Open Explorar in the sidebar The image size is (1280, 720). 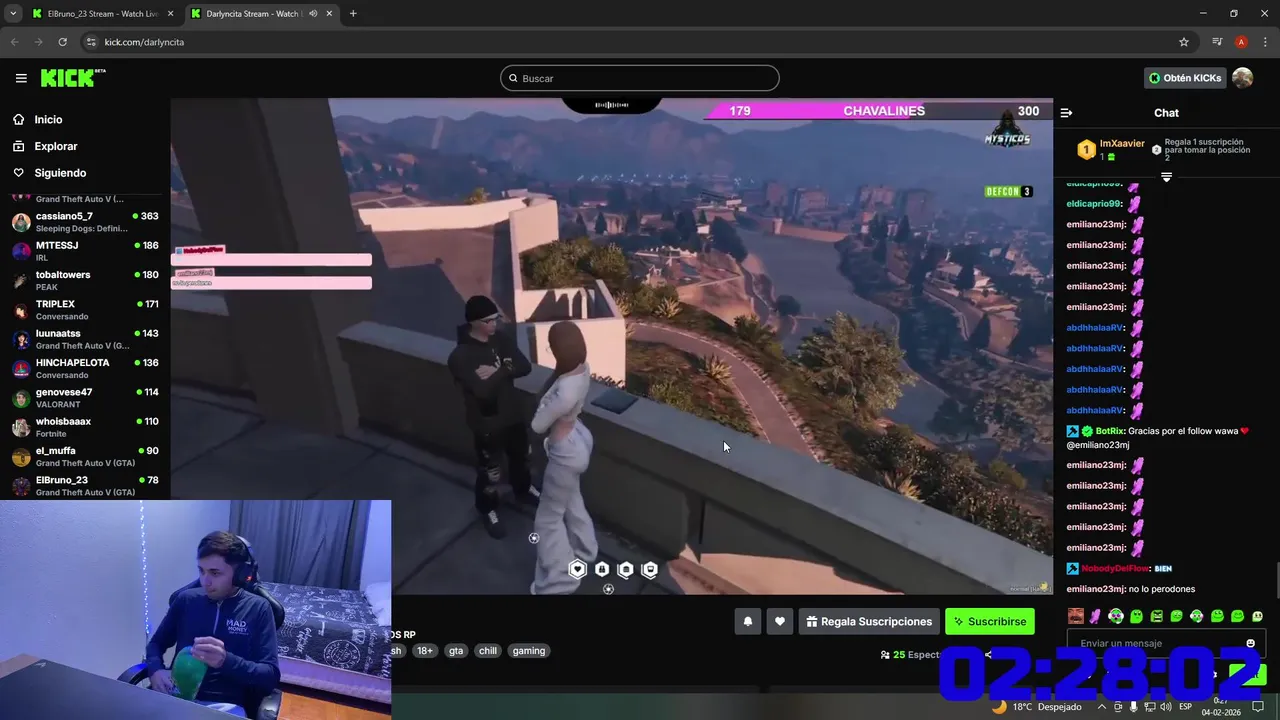point(56,146)
